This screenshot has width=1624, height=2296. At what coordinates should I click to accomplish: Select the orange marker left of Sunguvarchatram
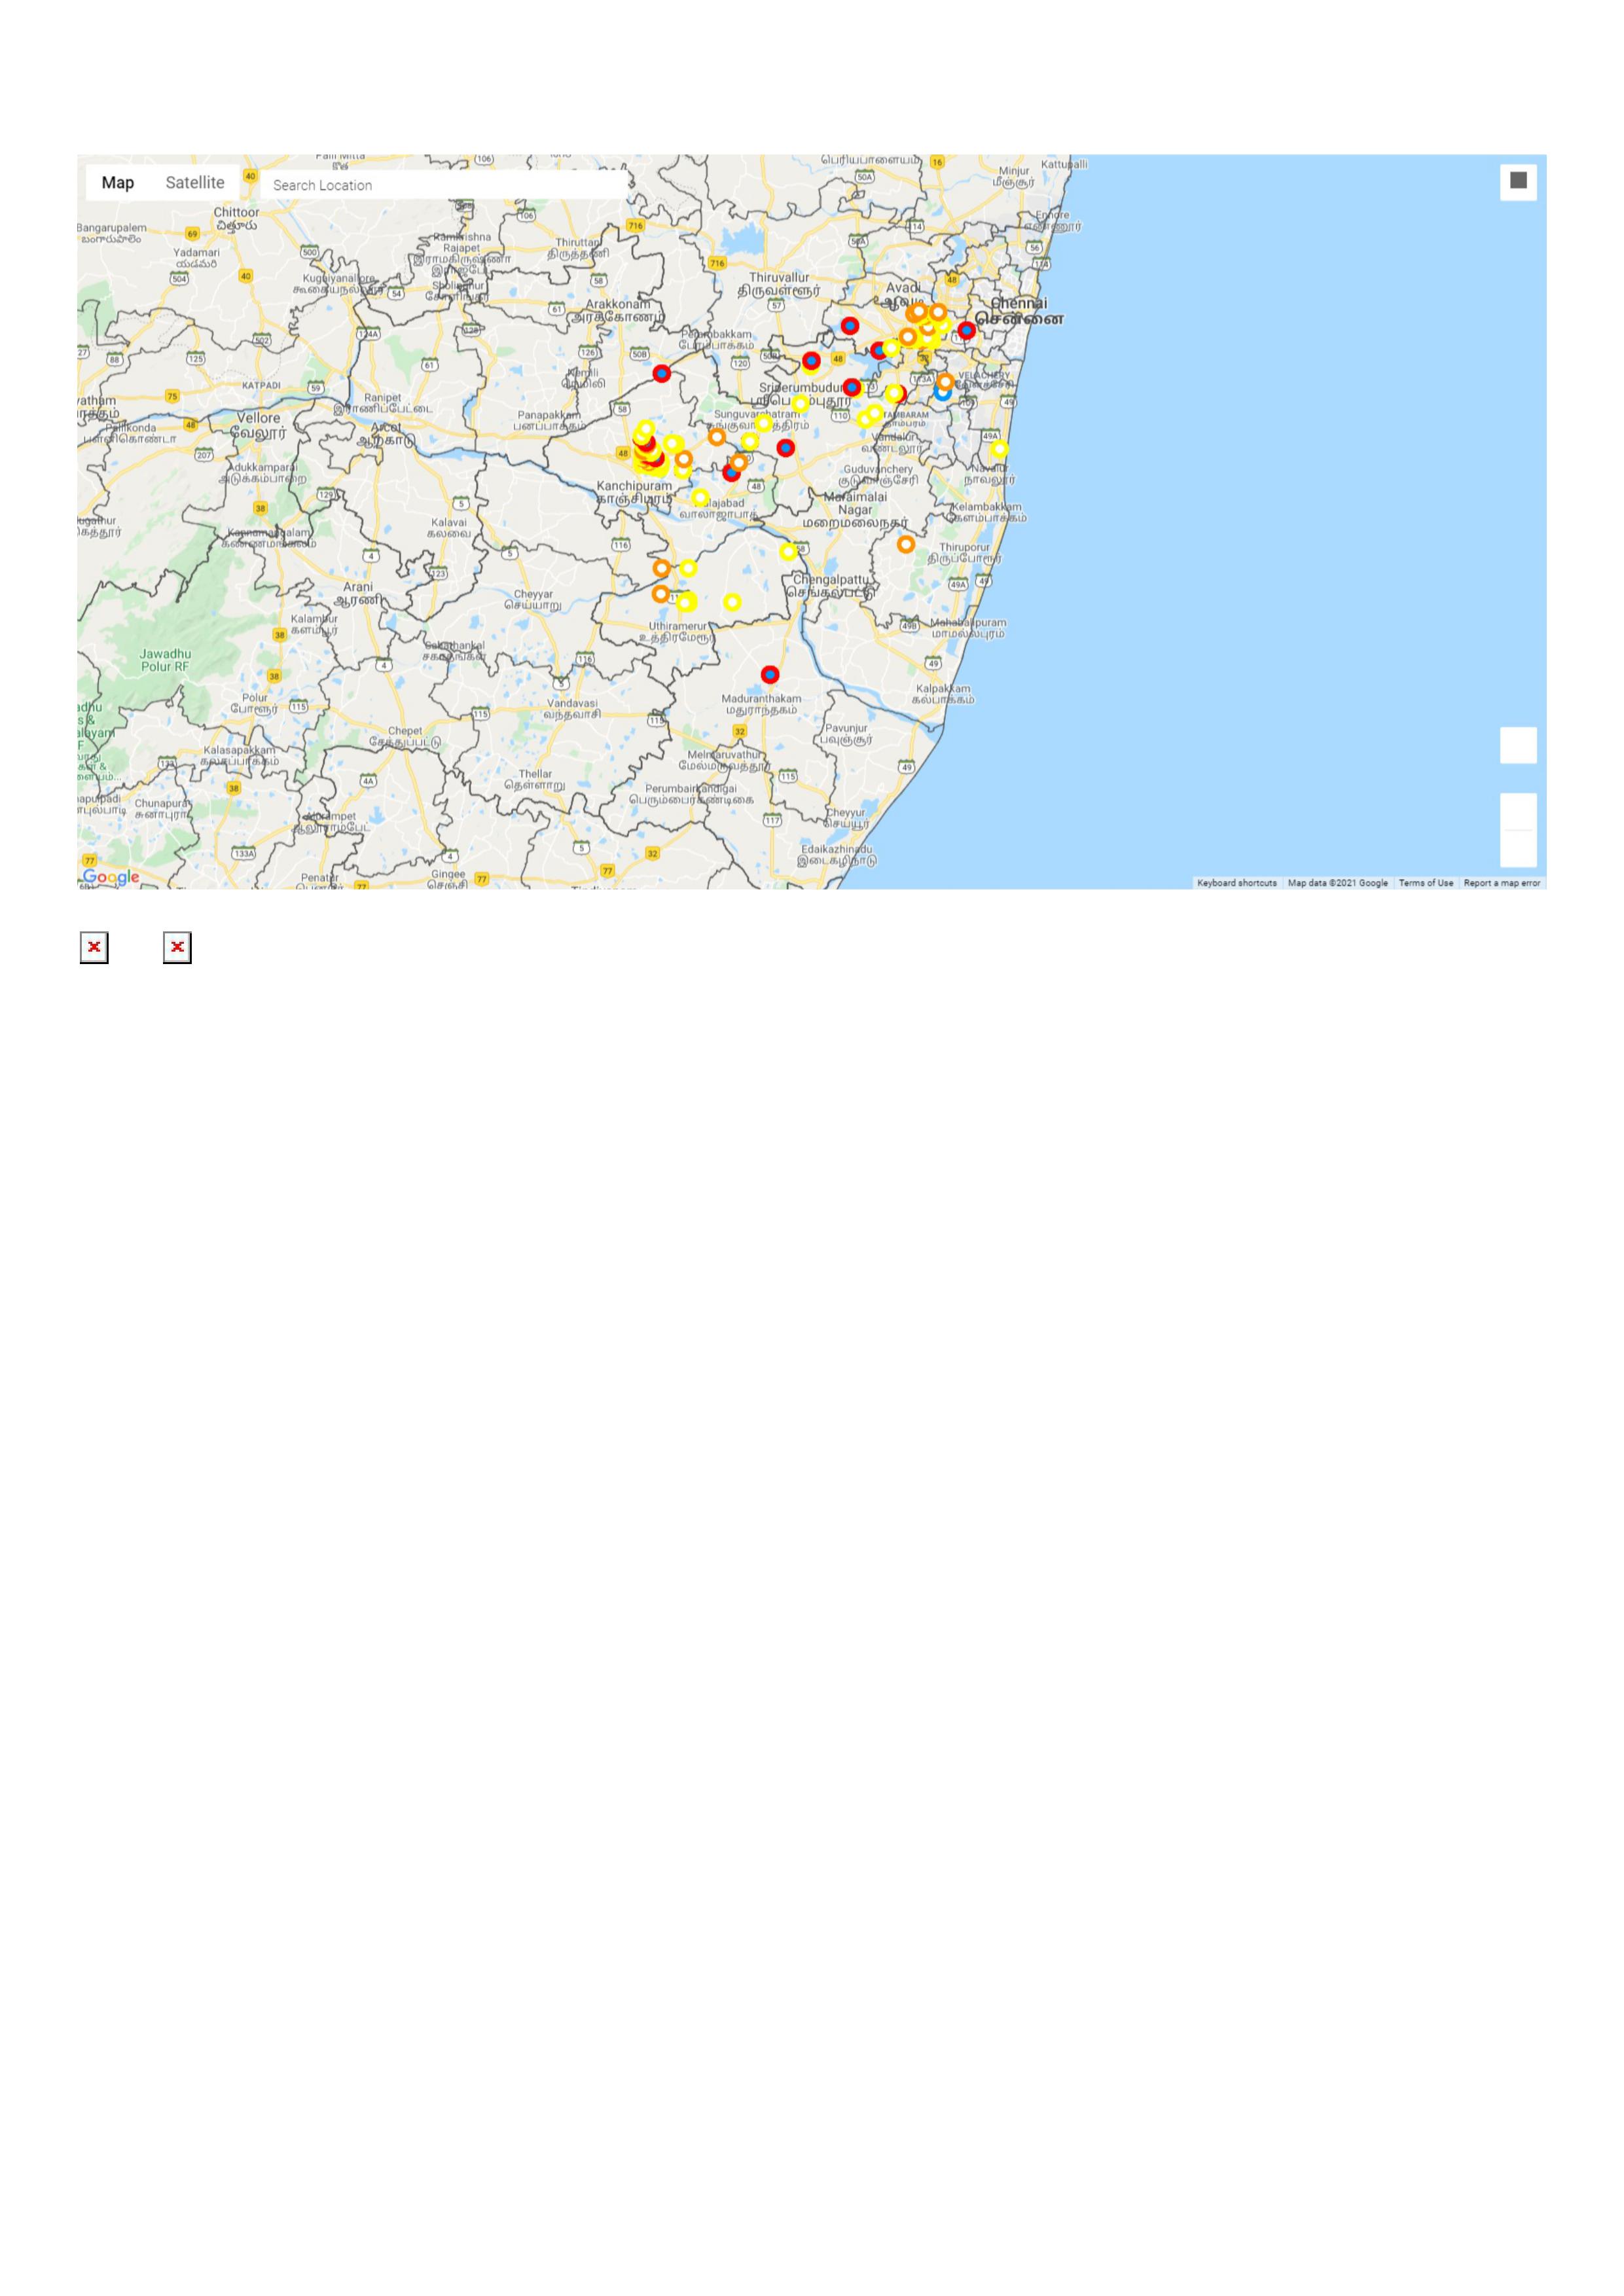point(716,437)
